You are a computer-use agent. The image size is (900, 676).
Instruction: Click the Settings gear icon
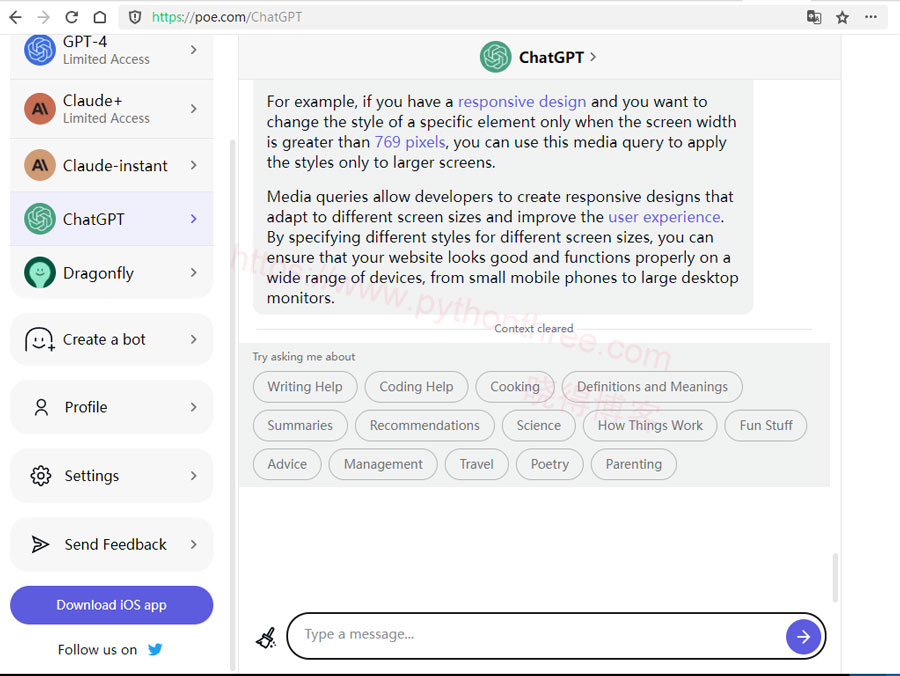click(x=41, y=476)
